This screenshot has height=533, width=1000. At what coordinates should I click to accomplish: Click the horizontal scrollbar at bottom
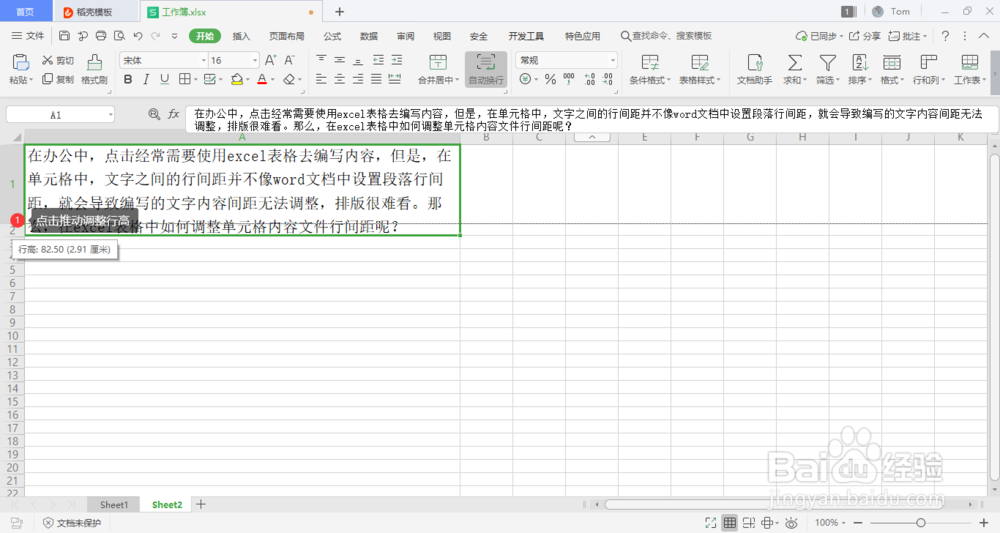pyautogui.click(x=773, y=504)
